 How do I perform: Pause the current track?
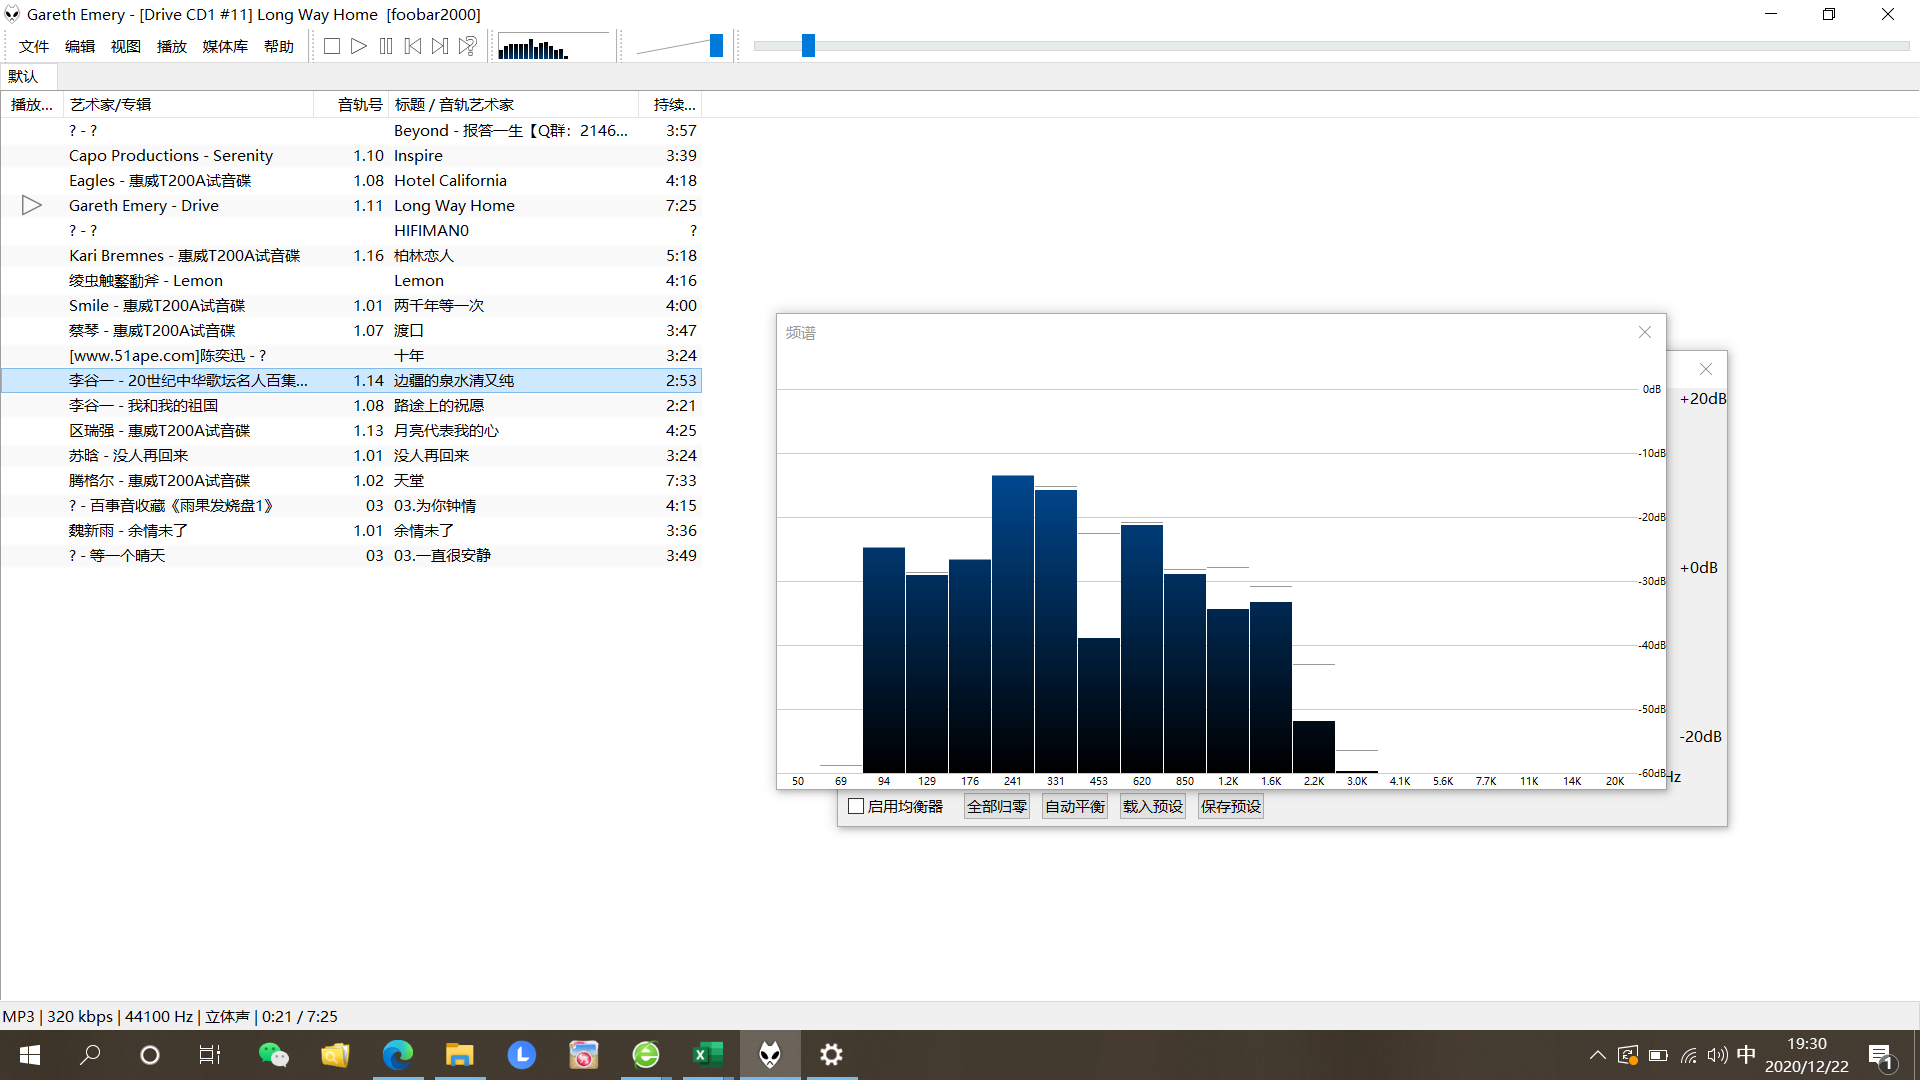tap(386, 46)
